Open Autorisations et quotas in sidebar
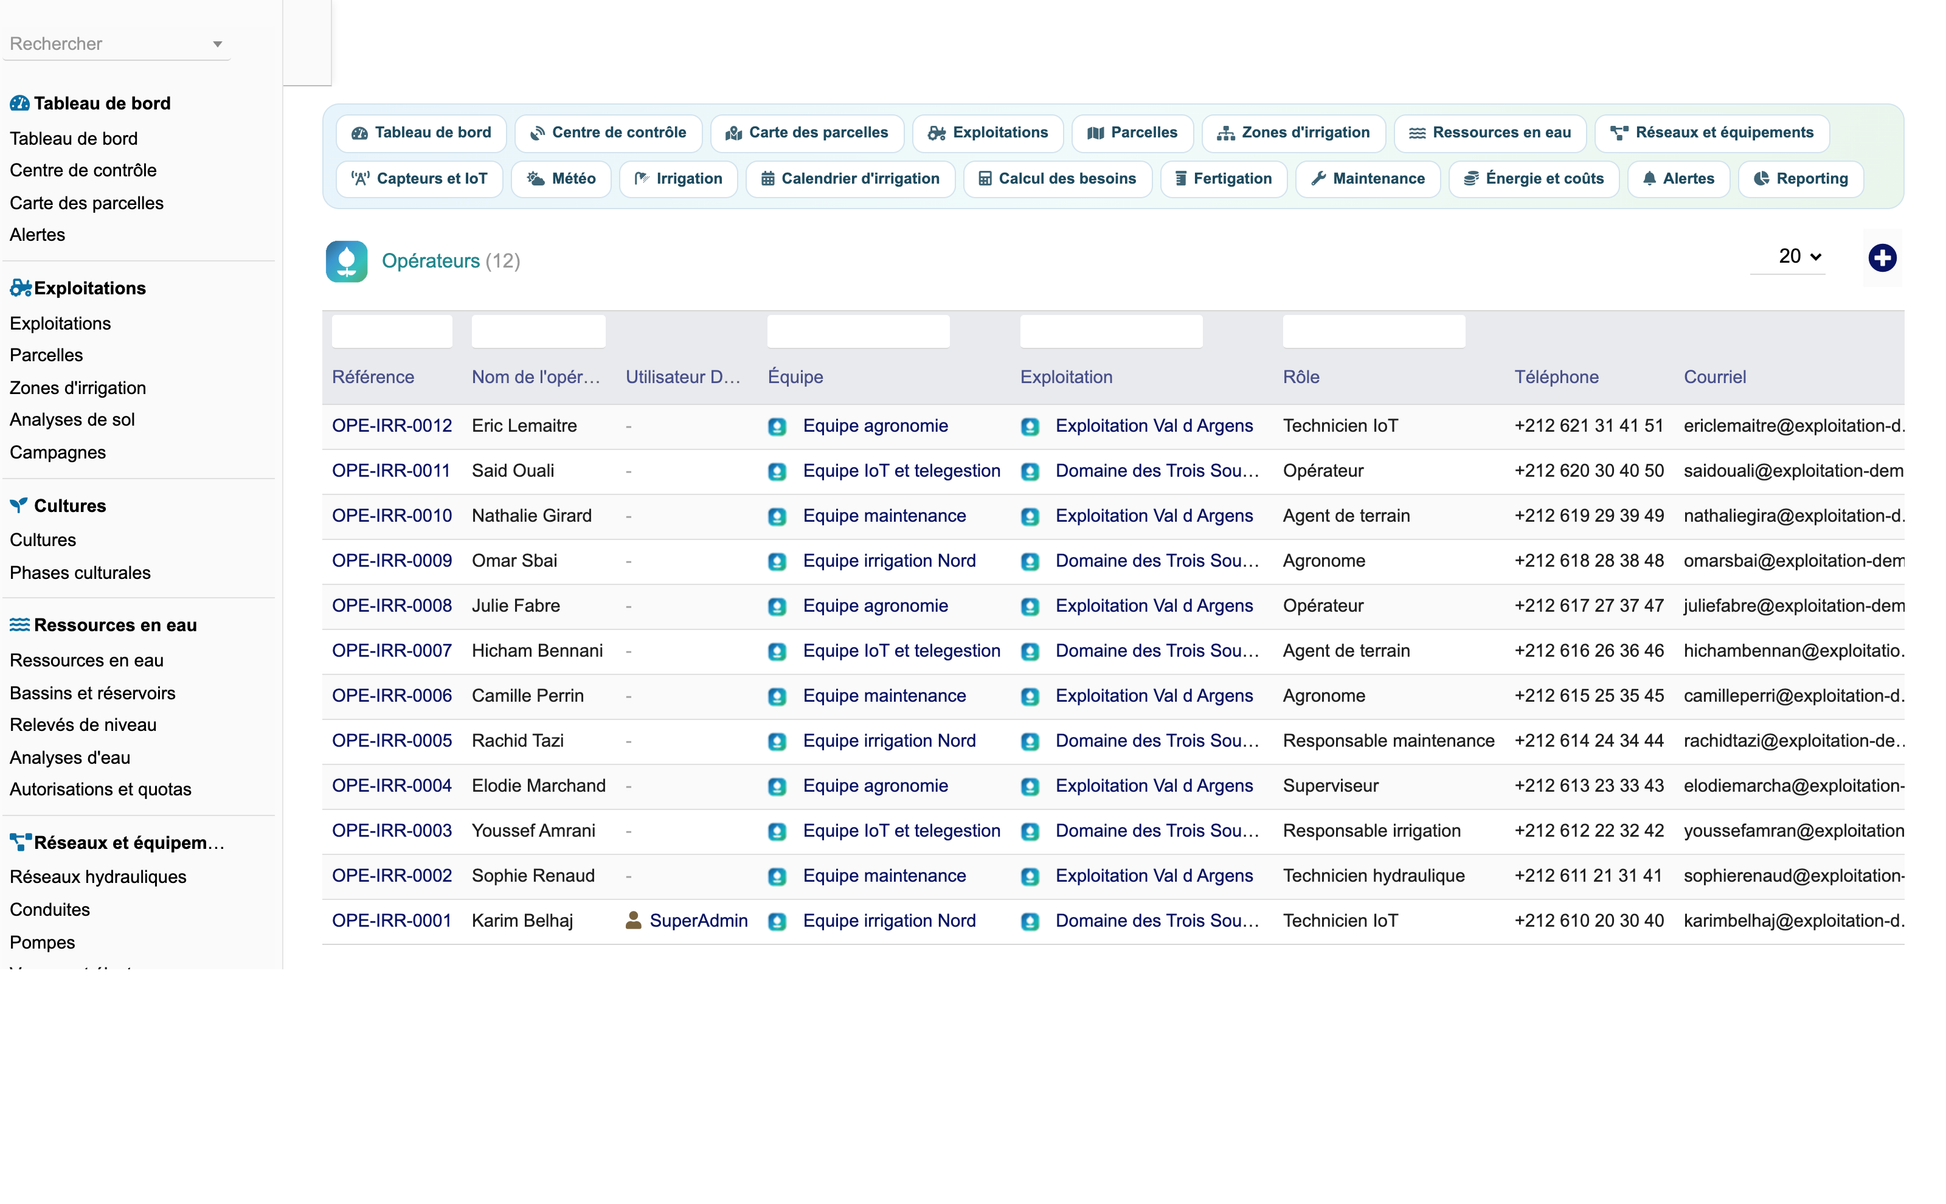 [100, 789]
